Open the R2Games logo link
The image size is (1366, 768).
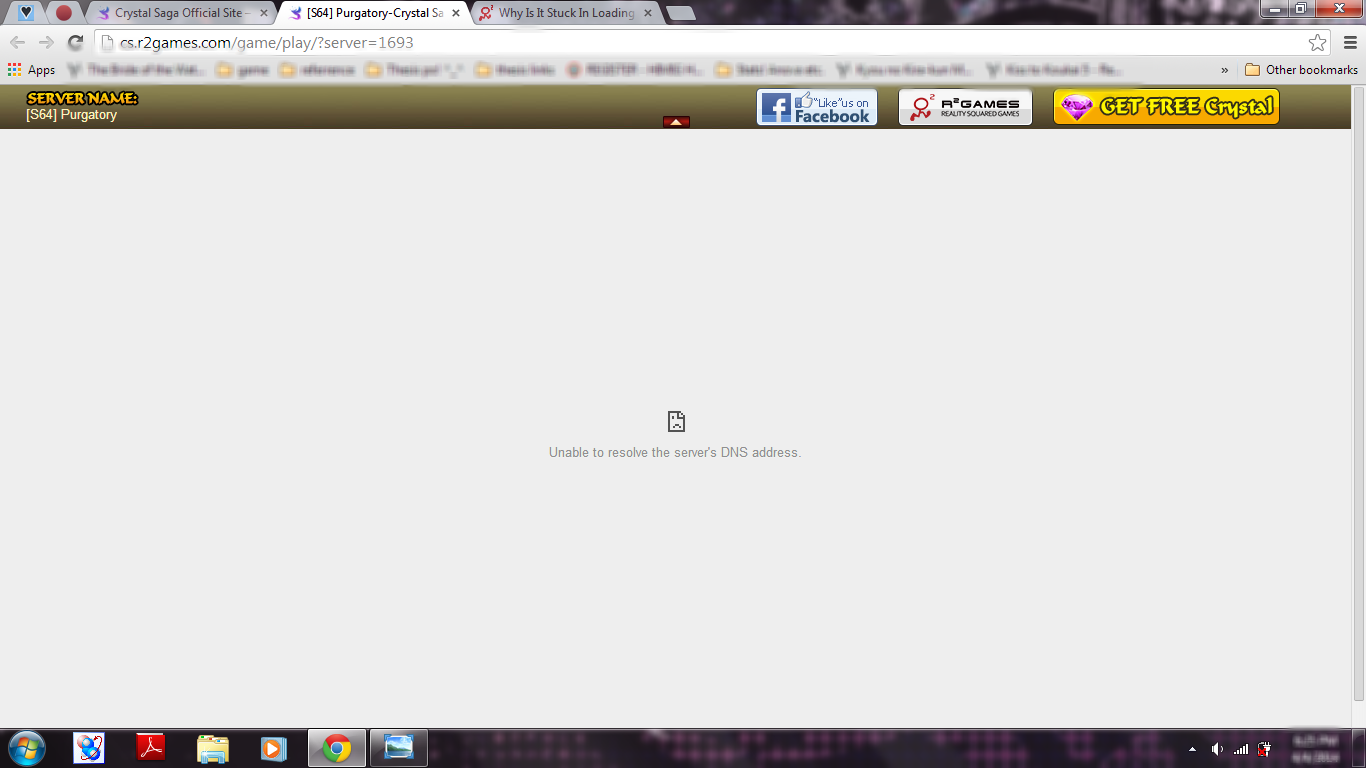[965, 107]
